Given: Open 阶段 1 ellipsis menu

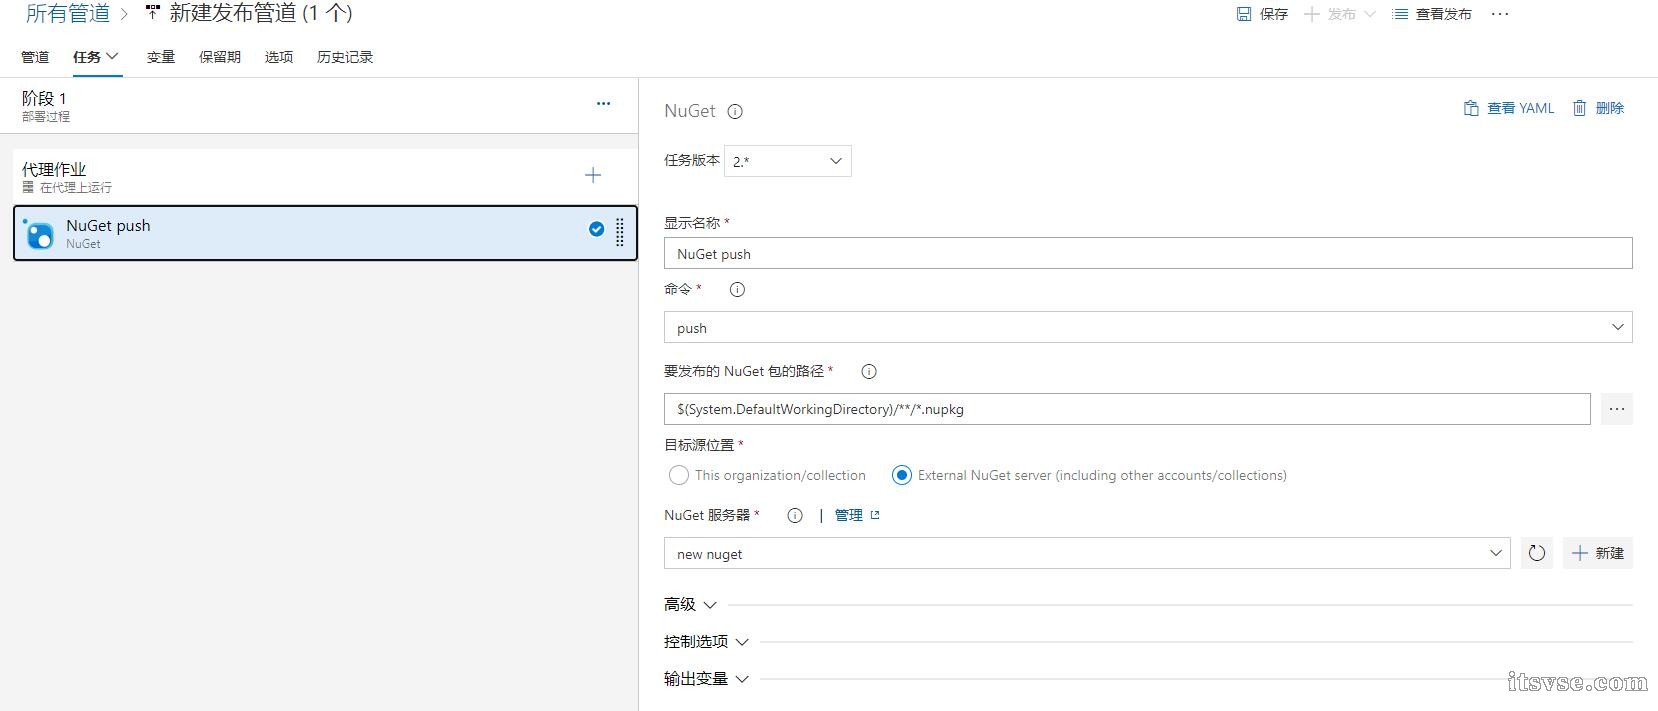Looking at the screenshot, I should pyautogui.click(x=603, y=103).
